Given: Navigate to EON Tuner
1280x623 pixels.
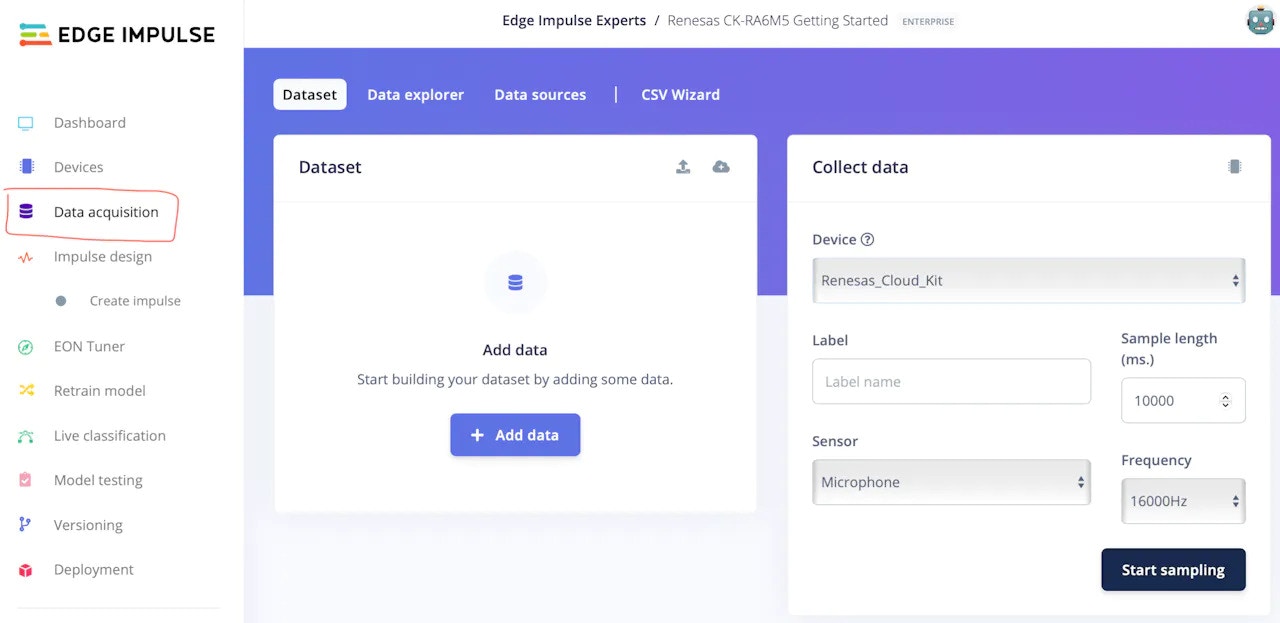Looking at the screenshot, I should (89, 347).
